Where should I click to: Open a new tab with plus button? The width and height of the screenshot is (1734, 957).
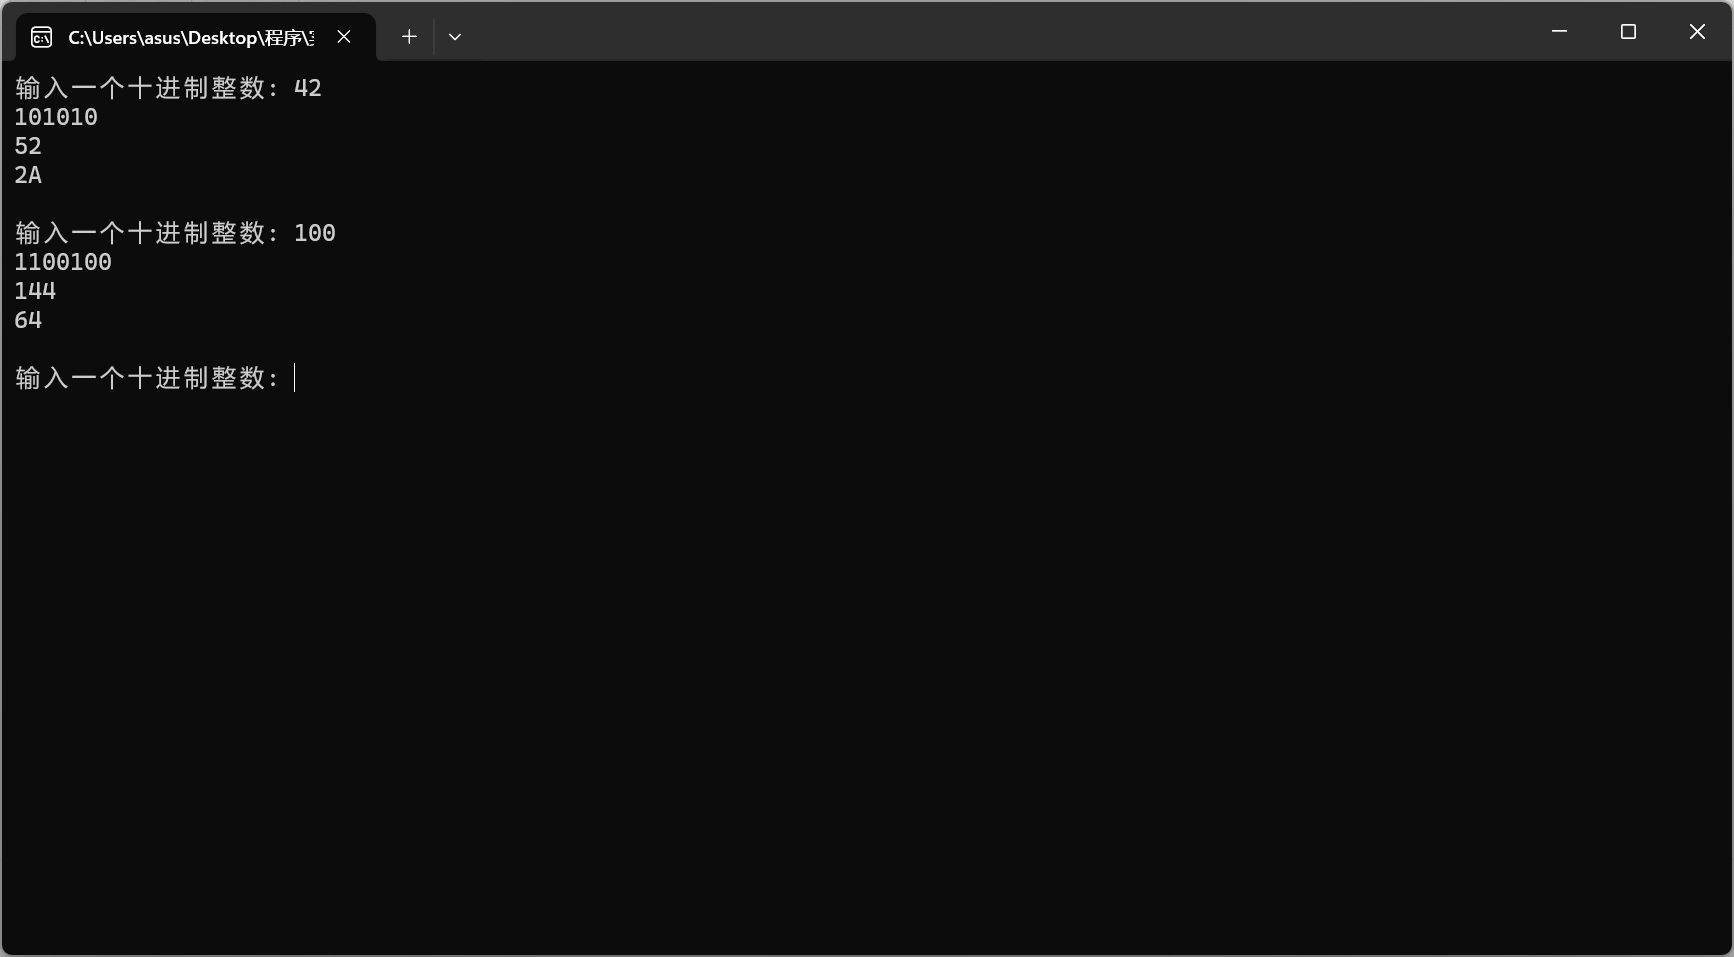[x=409, y=37]
